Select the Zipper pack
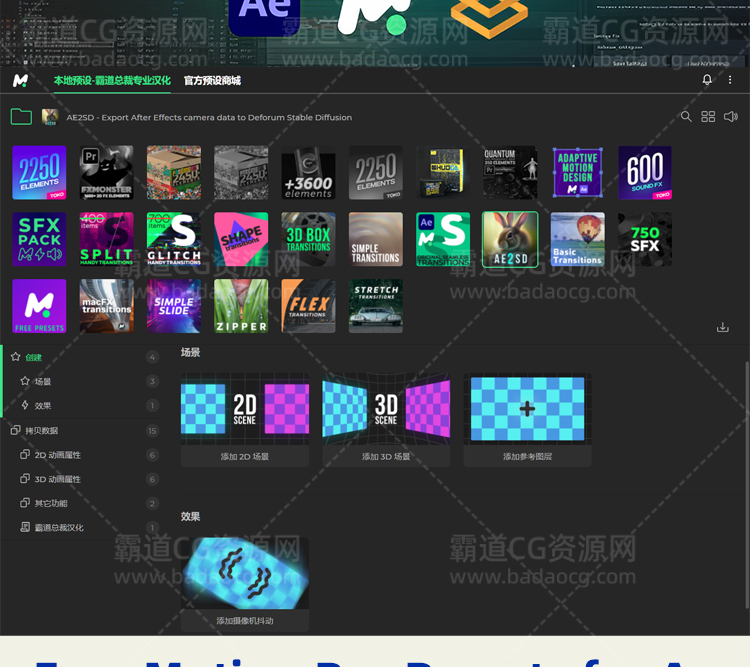The image size is (750, 667). coord(241,306)
